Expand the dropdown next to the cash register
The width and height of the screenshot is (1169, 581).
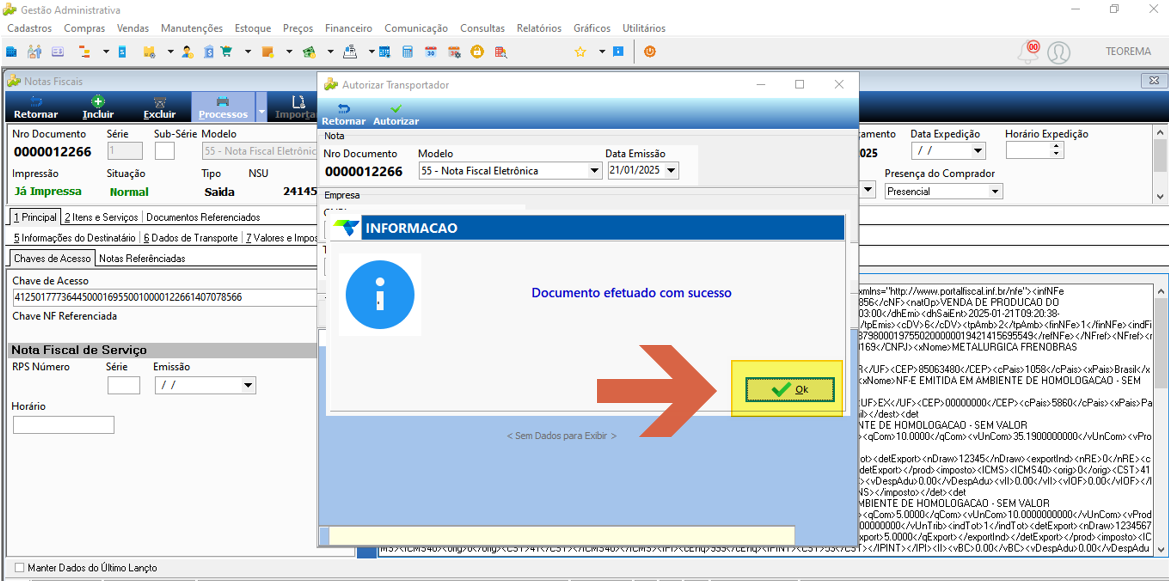pos(371,51)
